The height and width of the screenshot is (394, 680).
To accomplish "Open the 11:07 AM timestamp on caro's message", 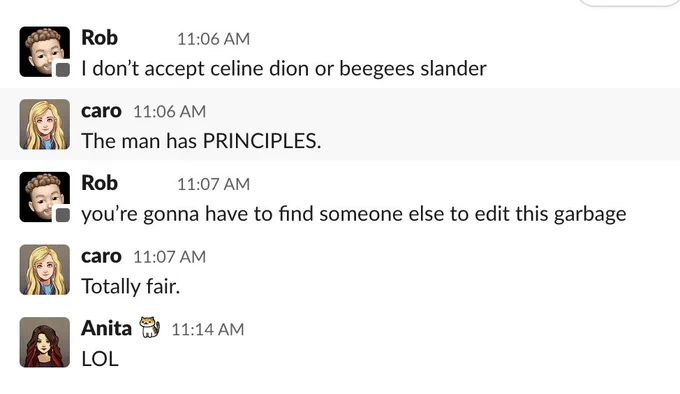I will [170, 257].
